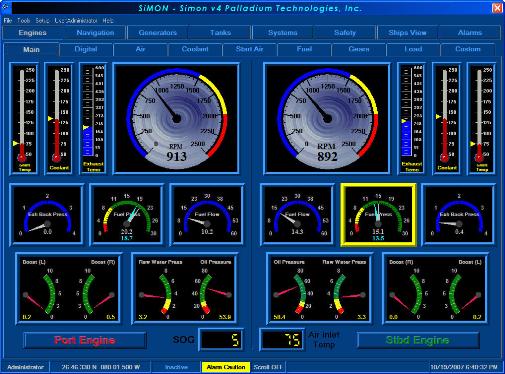
Task: Click port Fuel Flow gauge reading 10.2
Action: (207, 215)
